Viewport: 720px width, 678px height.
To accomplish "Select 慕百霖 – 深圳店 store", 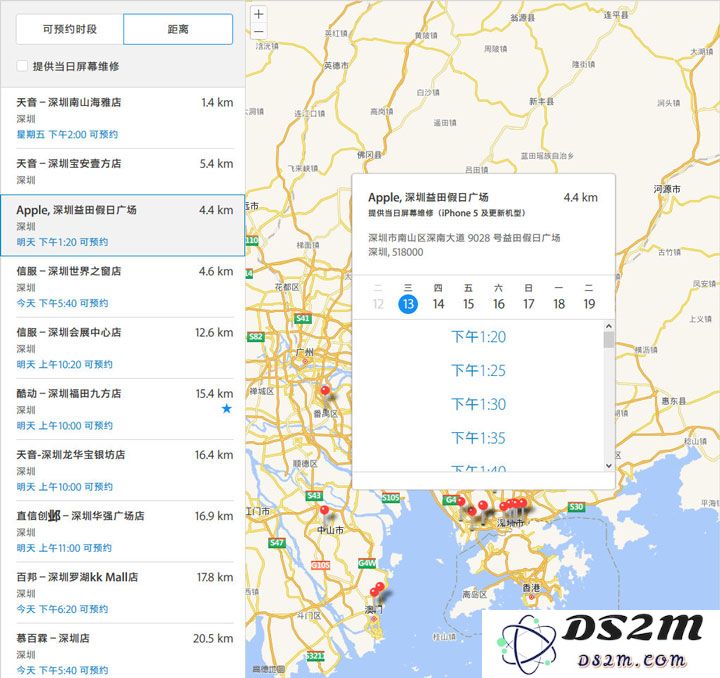I will 124,651.
